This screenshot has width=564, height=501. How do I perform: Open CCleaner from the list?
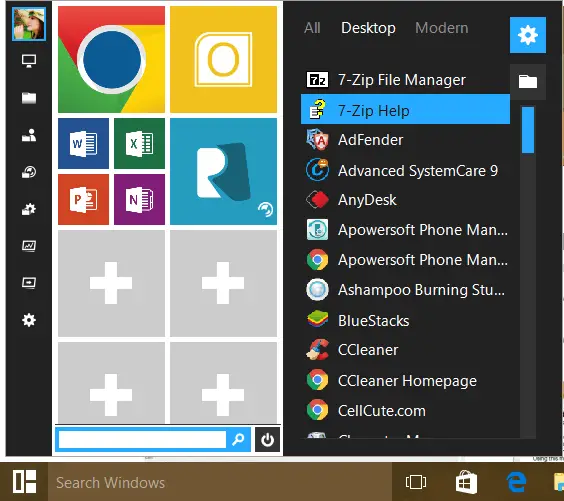pos(405,350)
